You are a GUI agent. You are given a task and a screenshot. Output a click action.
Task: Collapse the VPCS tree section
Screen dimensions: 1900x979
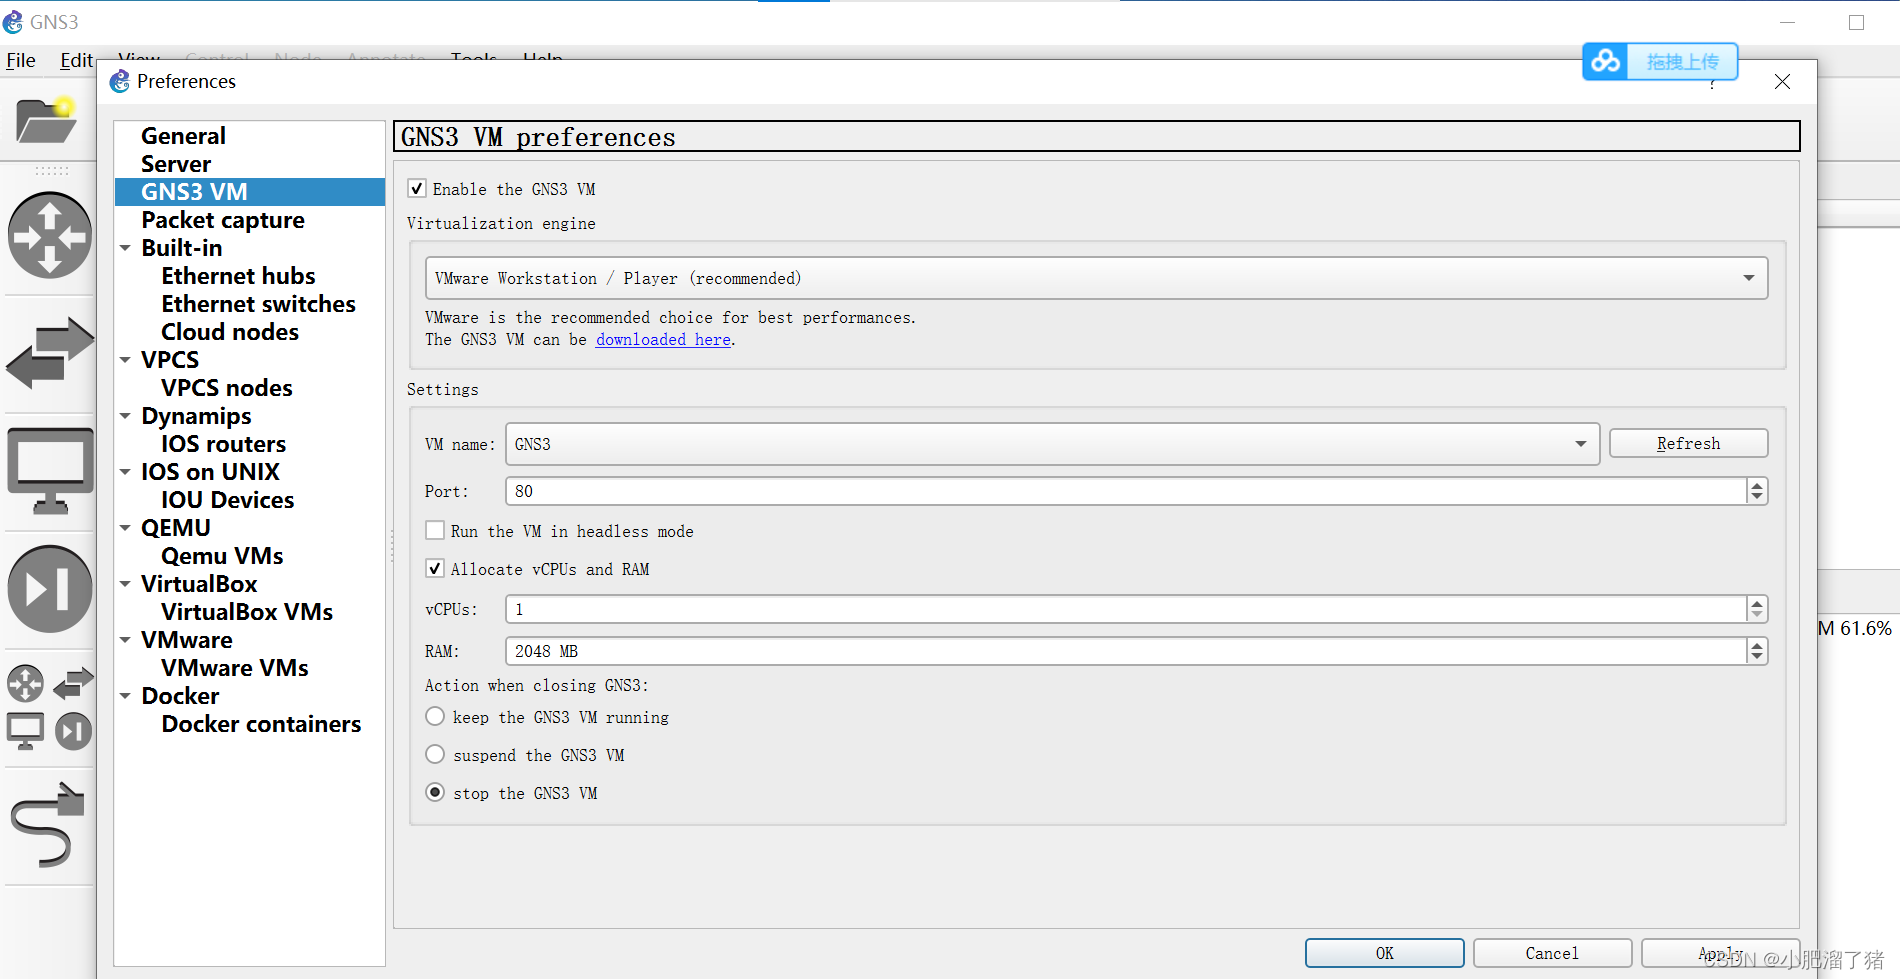(125, 360)
